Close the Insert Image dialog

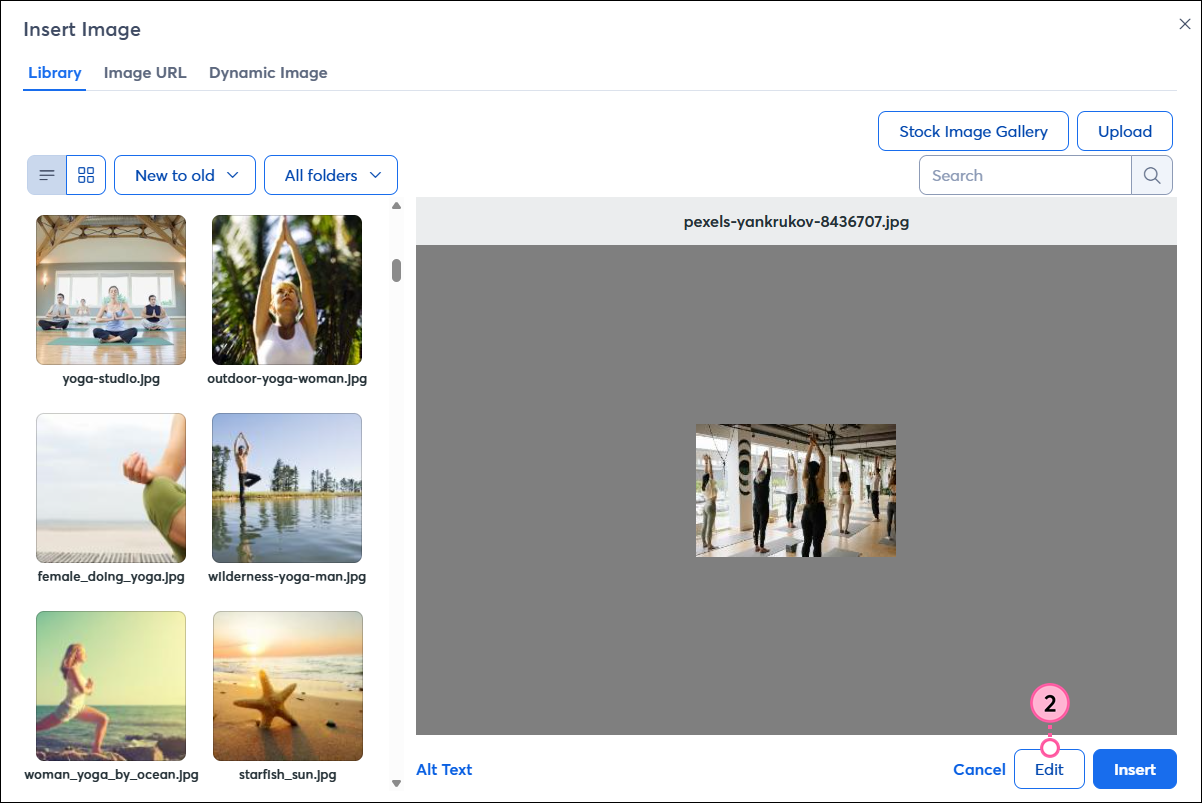1184,24
